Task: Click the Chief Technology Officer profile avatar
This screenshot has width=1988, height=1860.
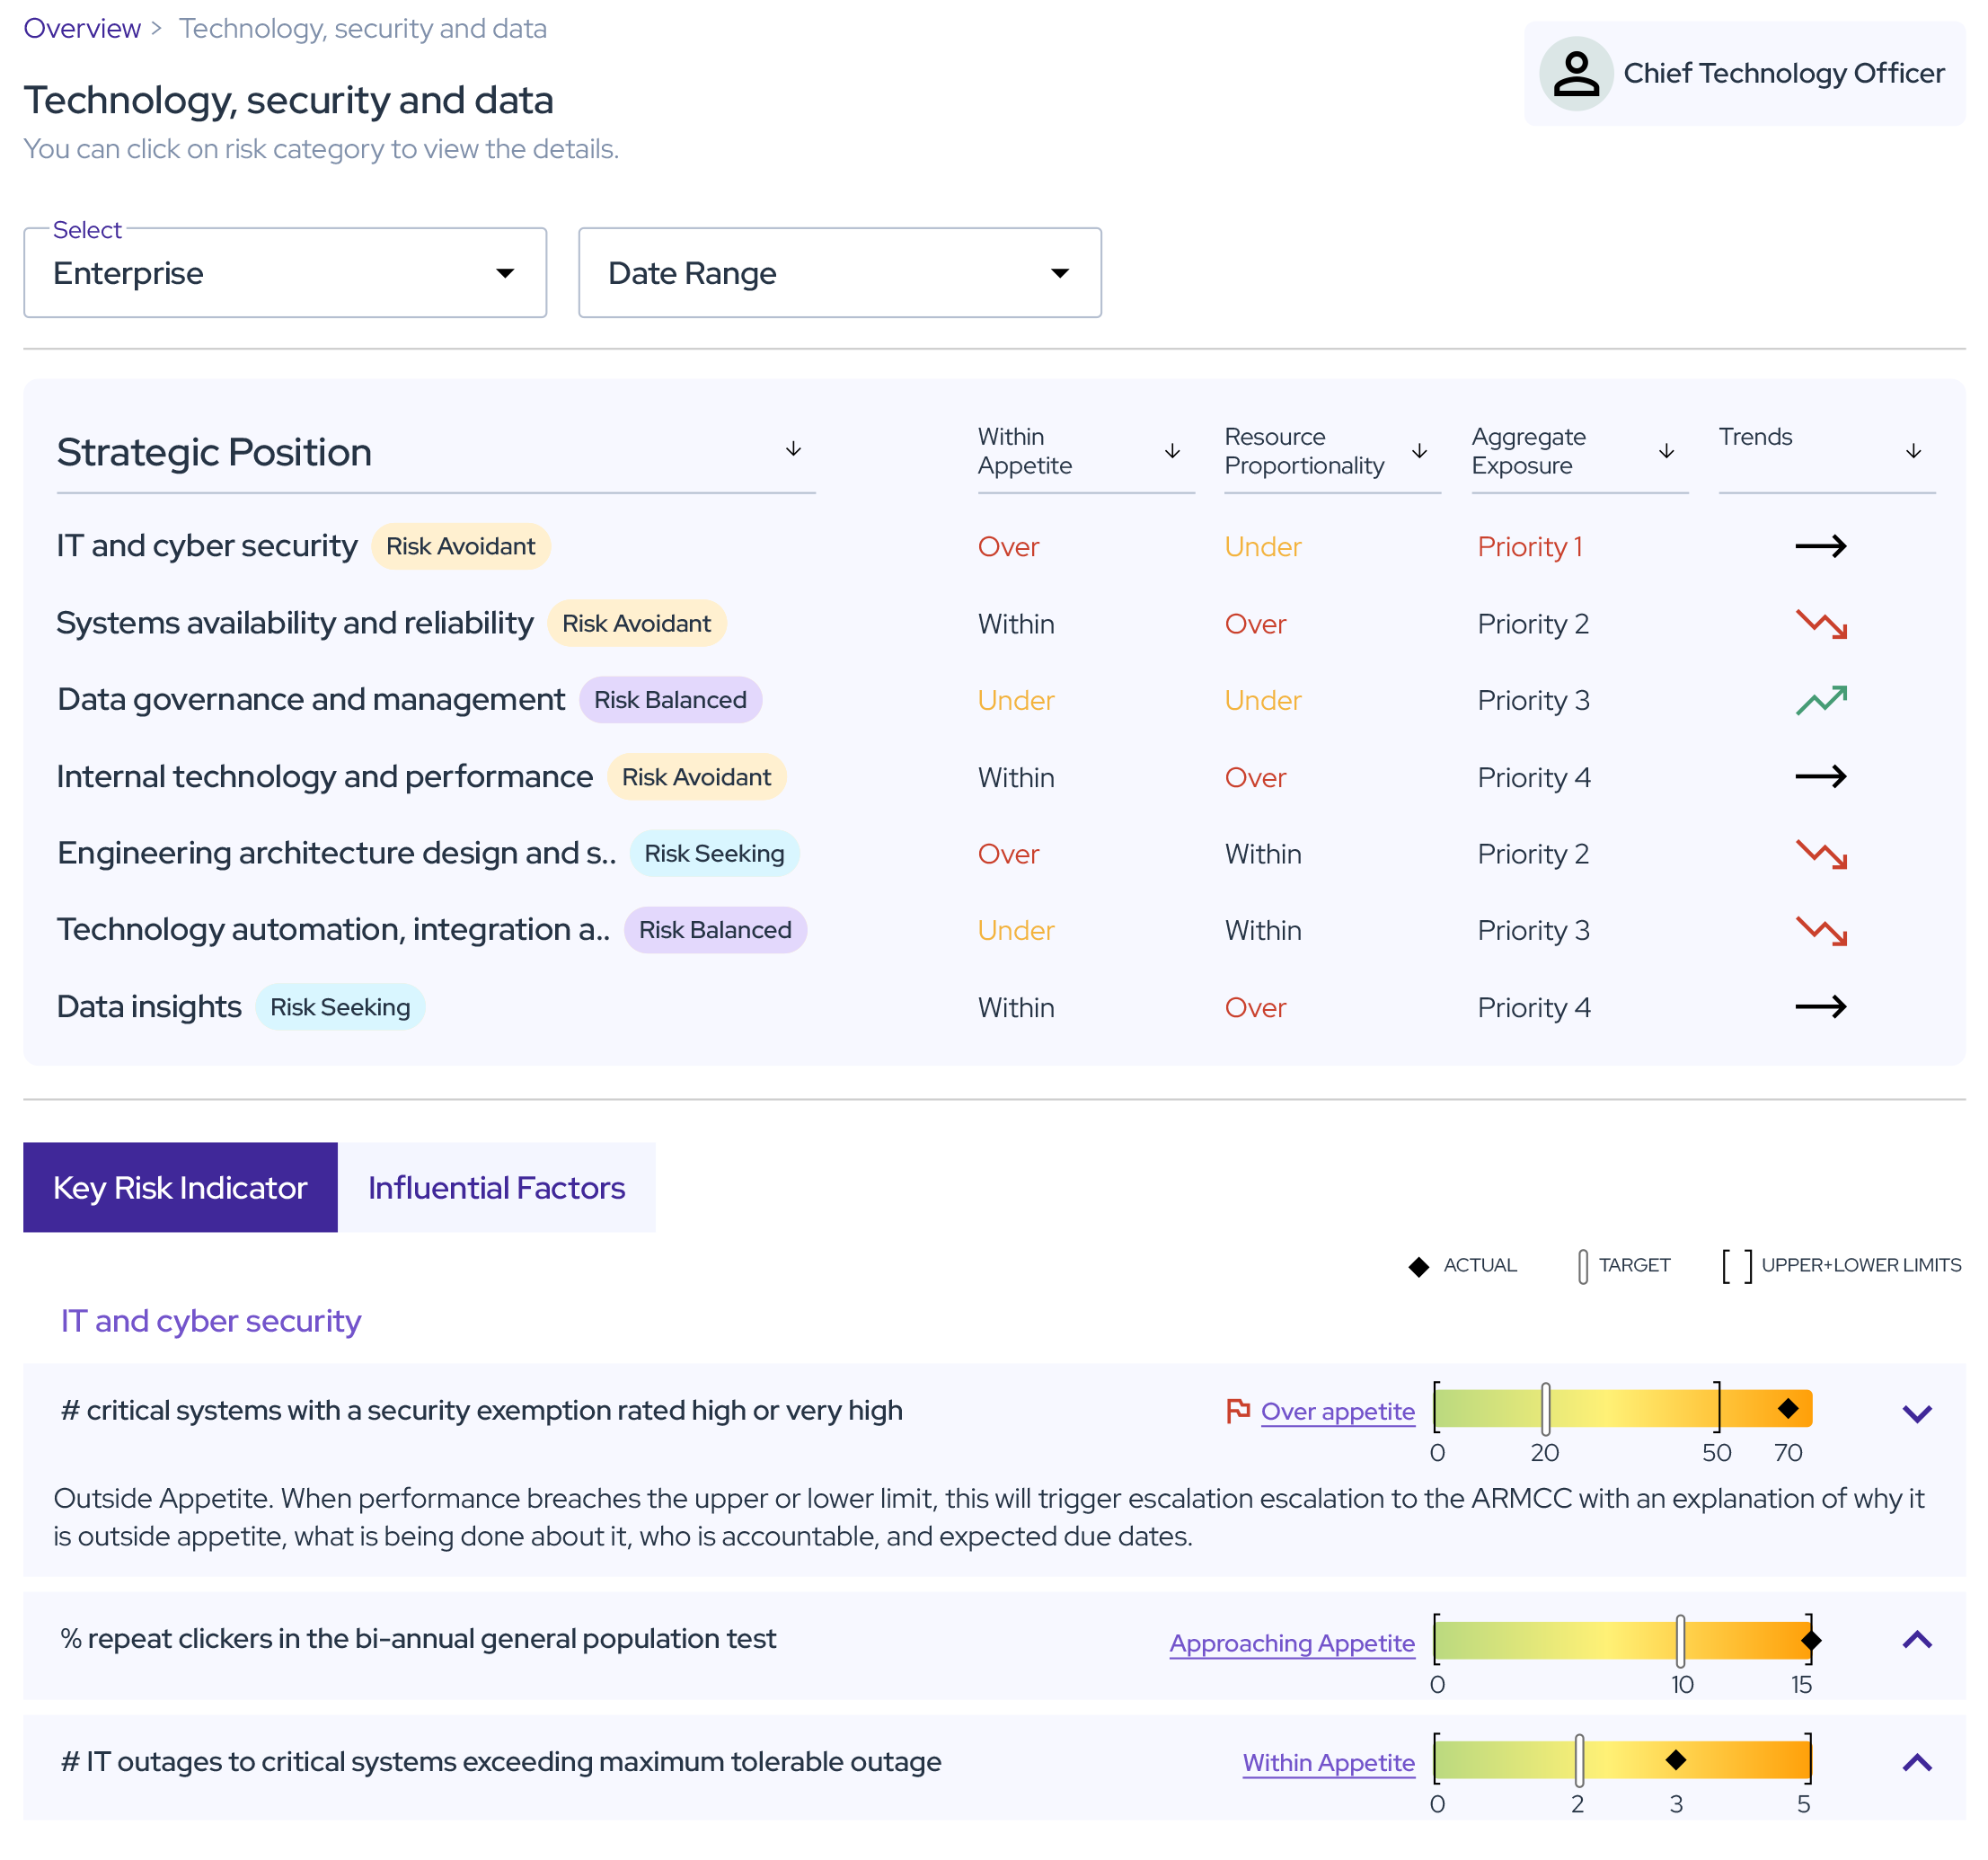Action: pos(1575,74)
